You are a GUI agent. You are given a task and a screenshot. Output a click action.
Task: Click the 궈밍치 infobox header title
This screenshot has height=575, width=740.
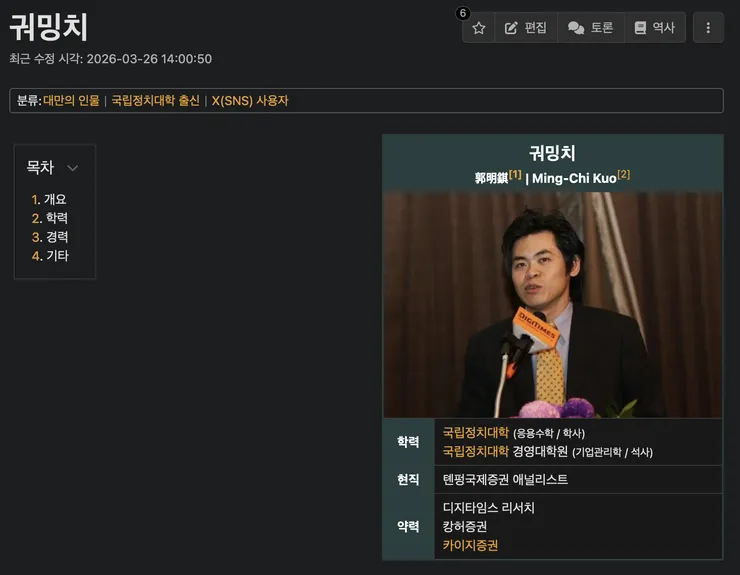[552, 153]
